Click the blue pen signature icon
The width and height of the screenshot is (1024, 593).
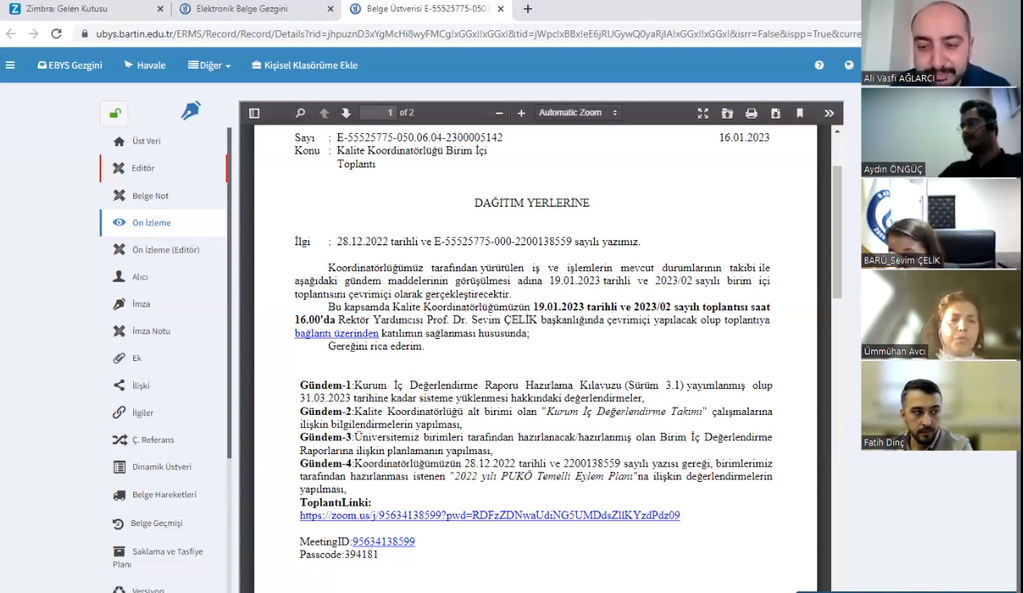tap(190, 111)
